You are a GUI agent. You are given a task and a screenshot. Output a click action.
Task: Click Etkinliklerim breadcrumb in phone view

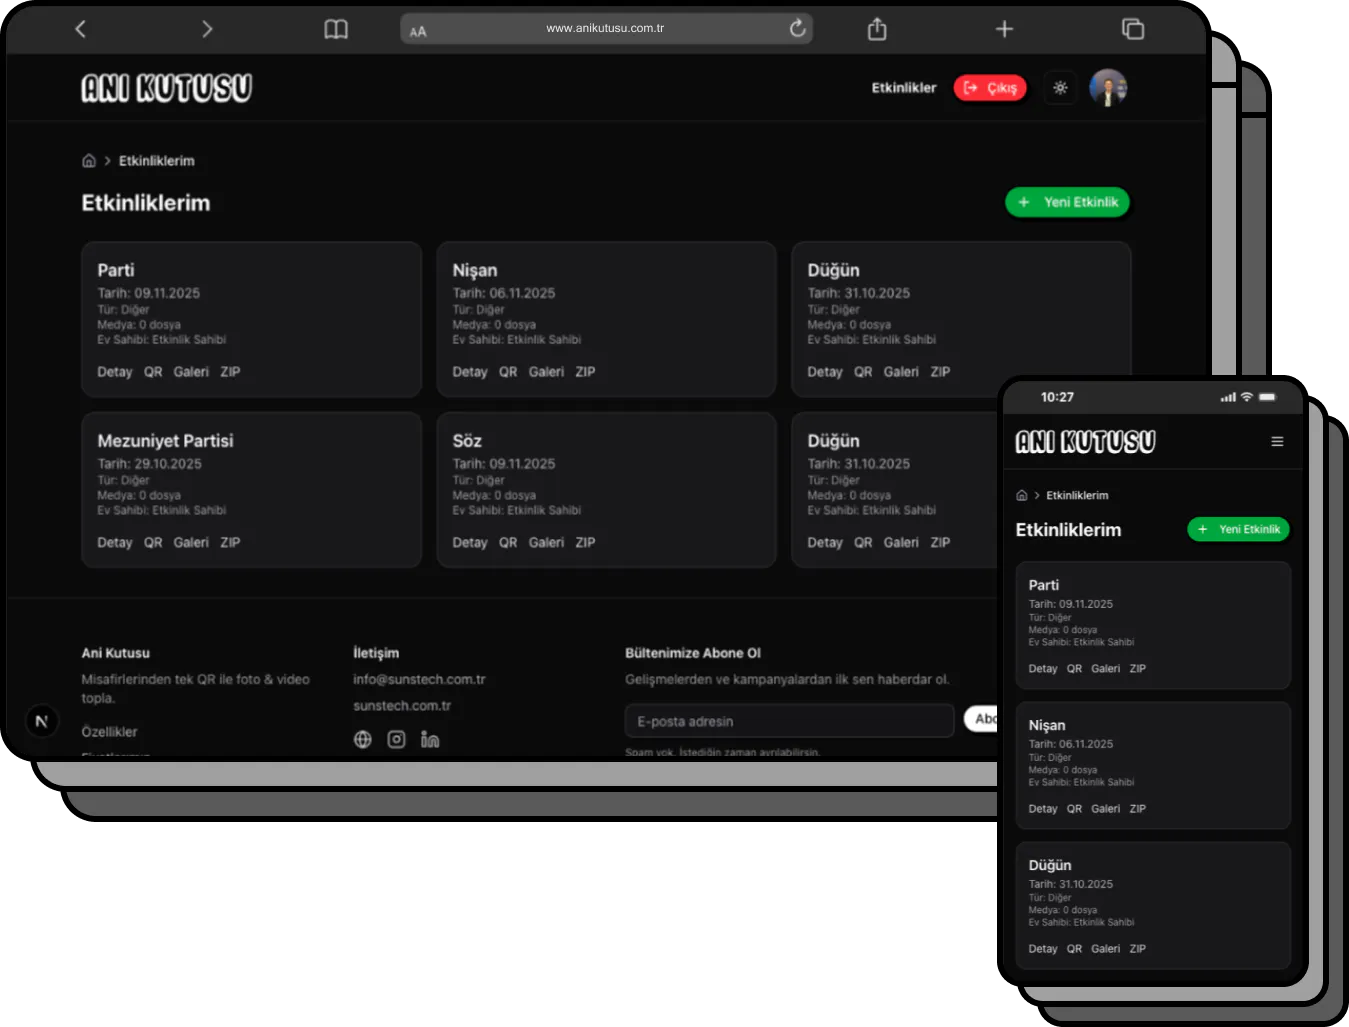[1077, 495]
